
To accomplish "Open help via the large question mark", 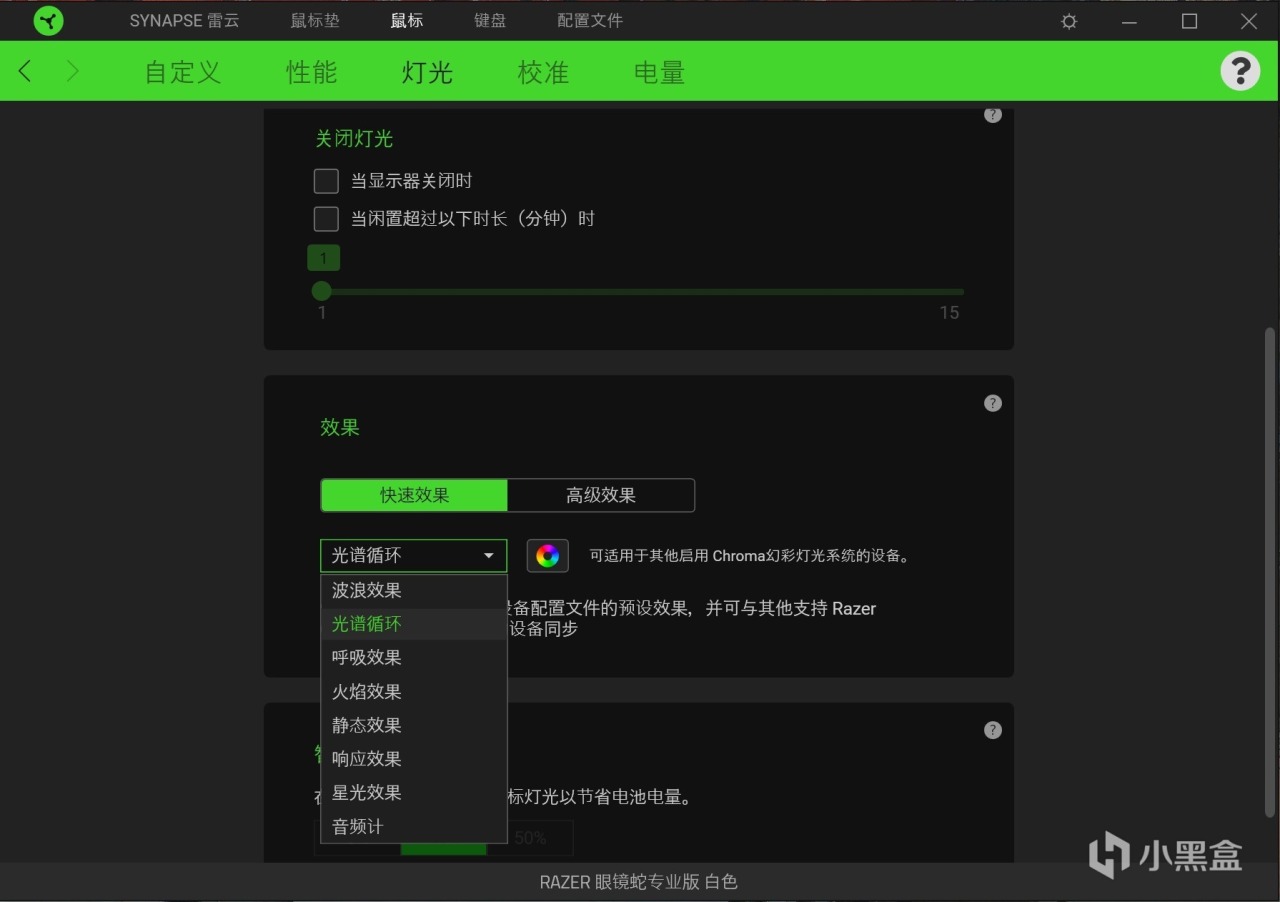I will 1240,71.
